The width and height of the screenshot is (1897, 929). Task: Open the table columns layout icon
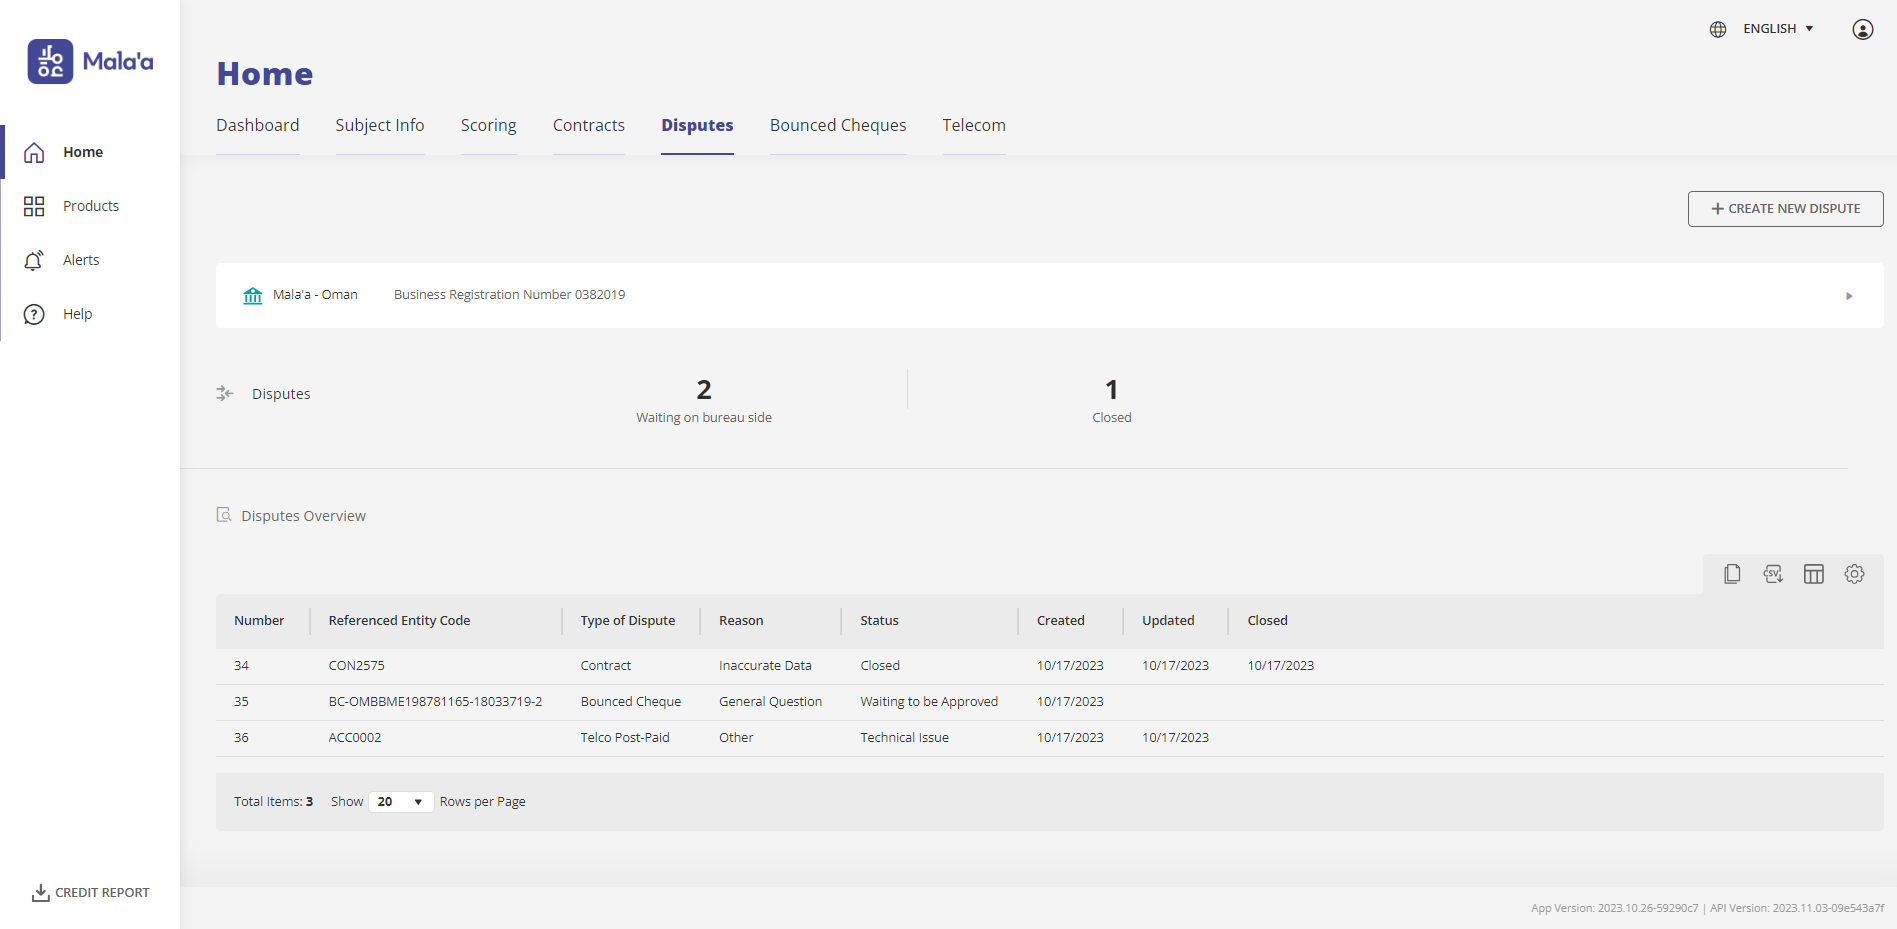1814,574
